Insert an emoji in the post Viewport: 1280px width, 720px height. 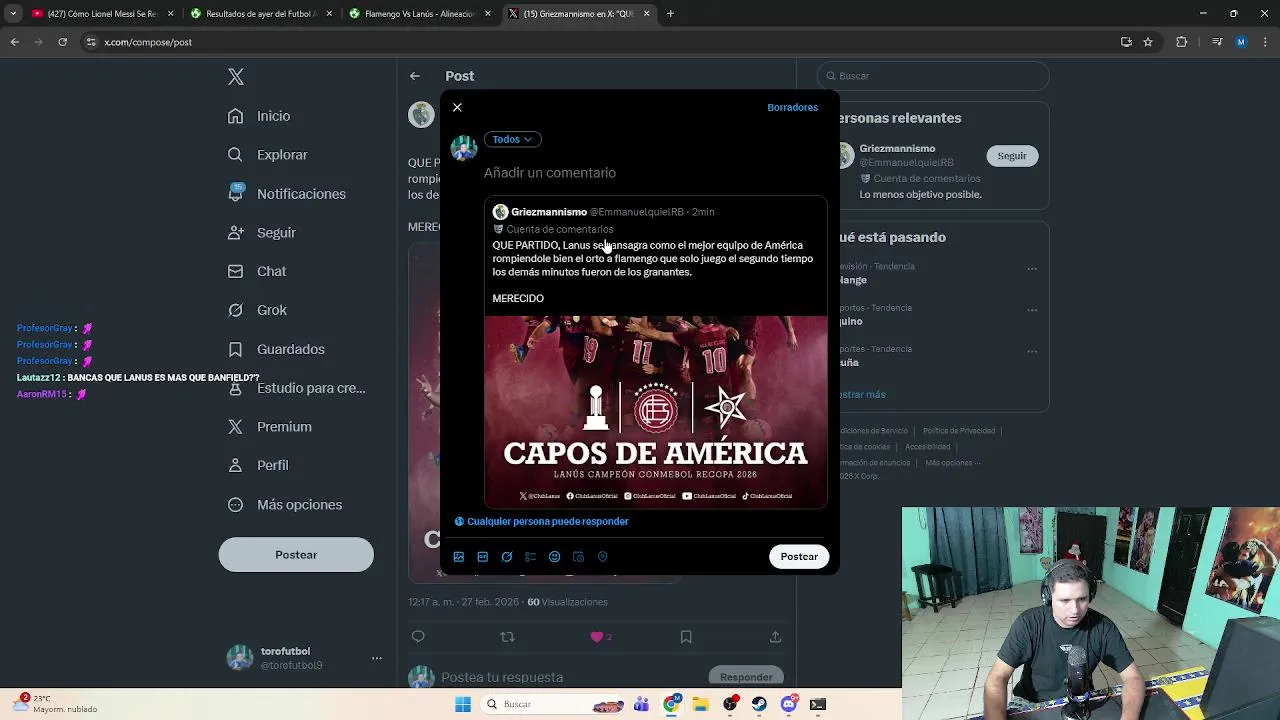tap(555, 557)
